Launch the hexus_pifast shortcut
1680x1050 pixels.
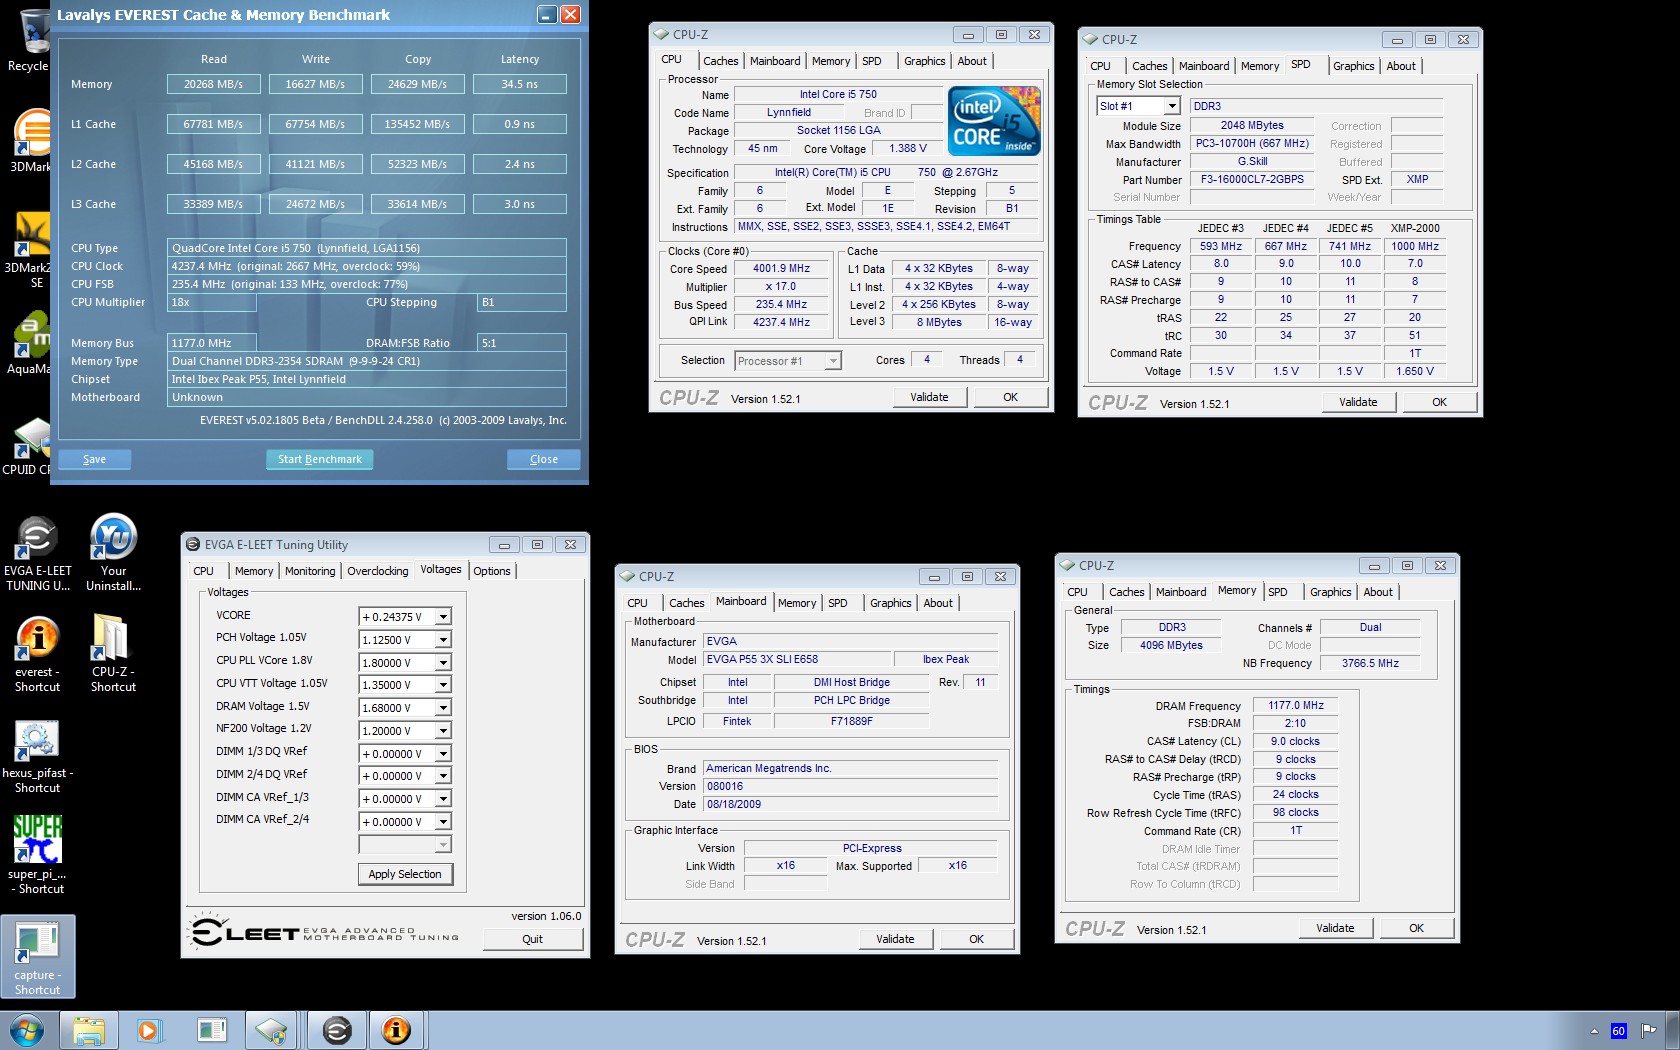[37, 755]
